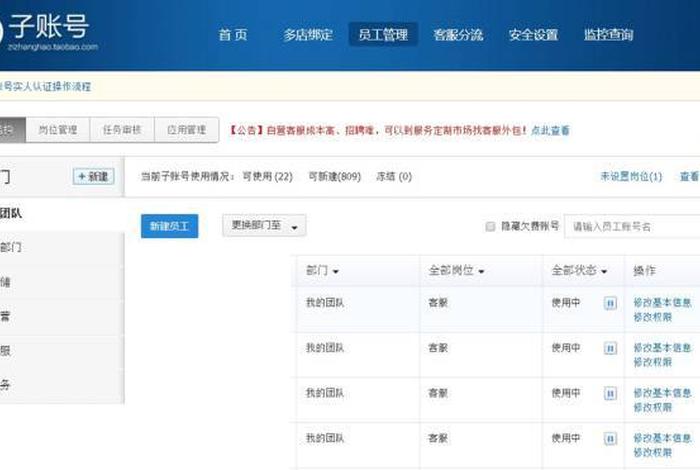This screenshot has width=700, height=470.
Task: Click 客服 cell in first table row
Action: pyautogui.click(x=438, y=303)
